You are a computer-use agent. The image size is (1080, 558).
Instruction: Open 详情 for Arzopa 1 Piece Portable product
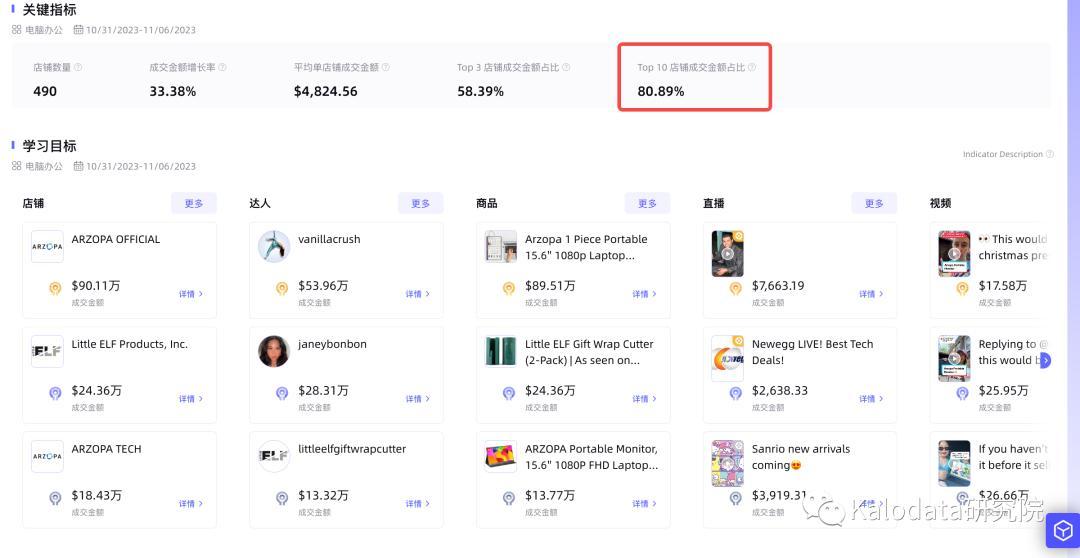644,294
